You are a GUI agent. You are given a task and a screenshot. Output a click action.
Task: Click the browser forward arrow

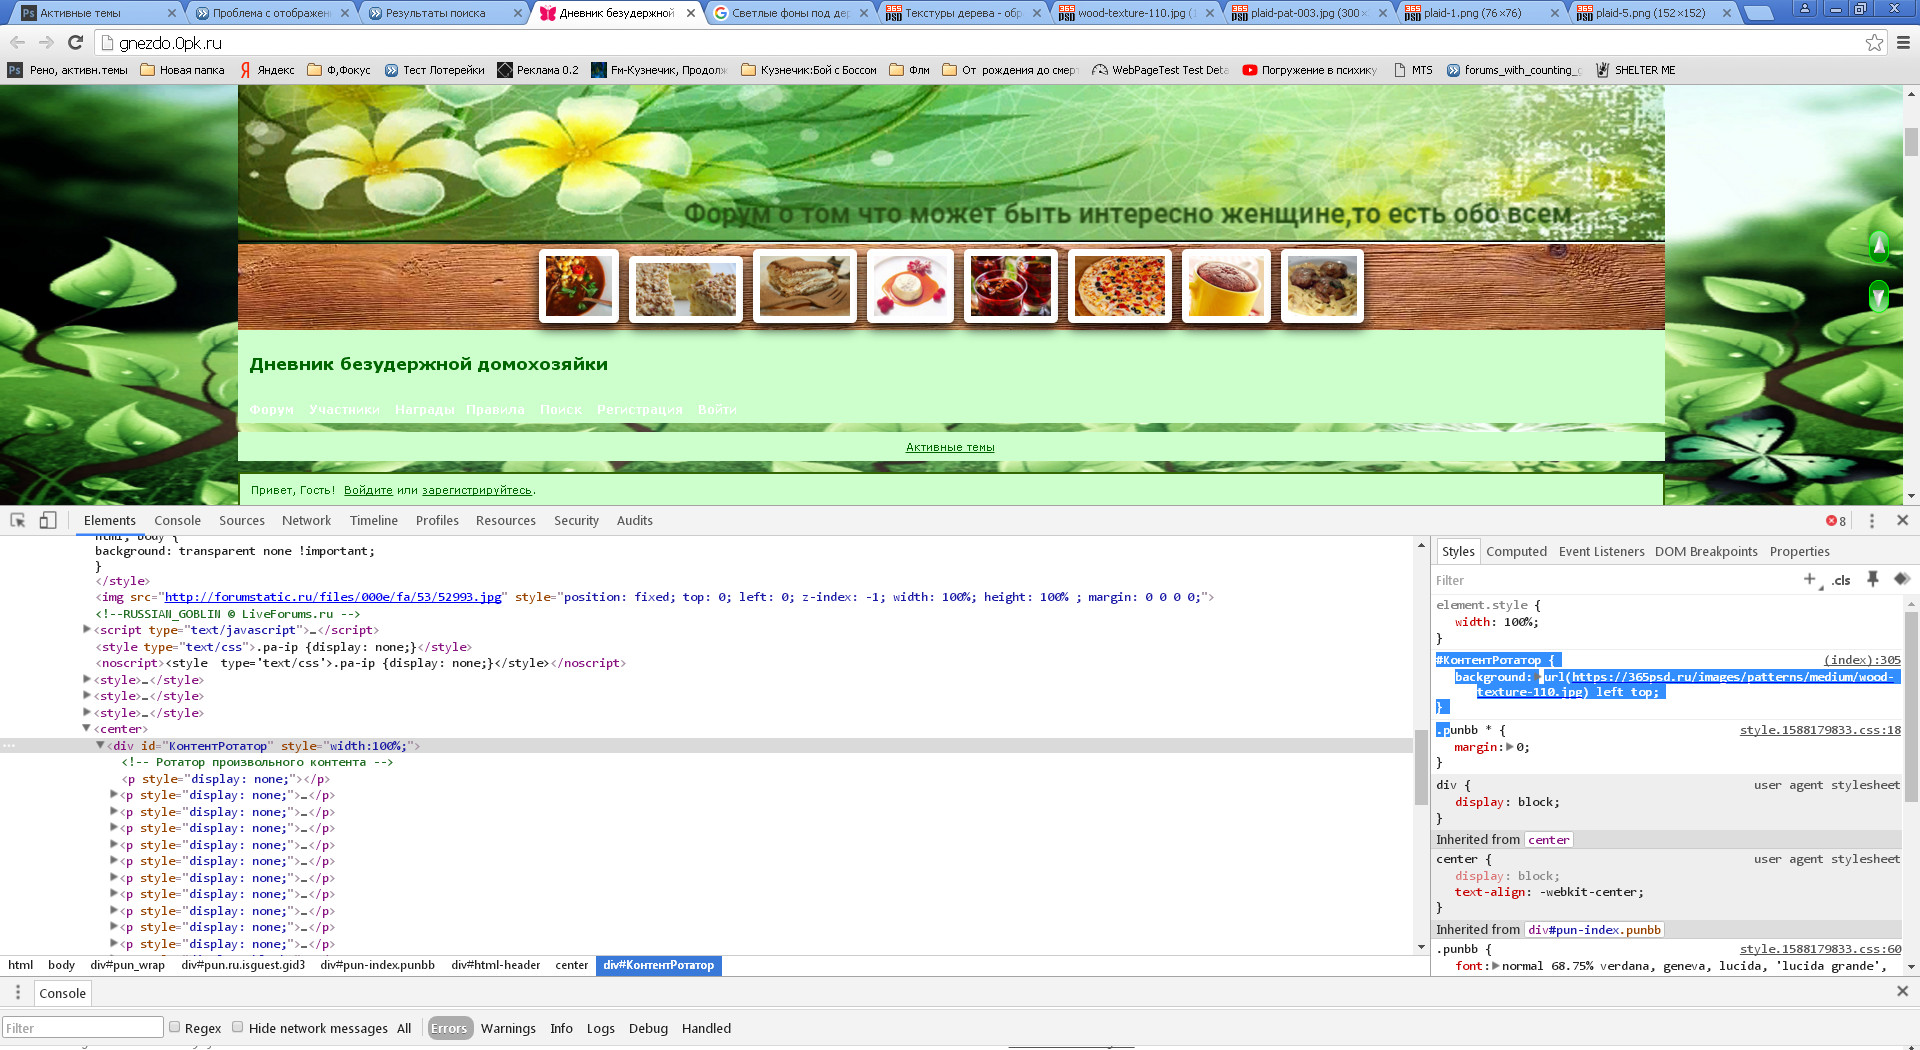click(x=46, y=42)
